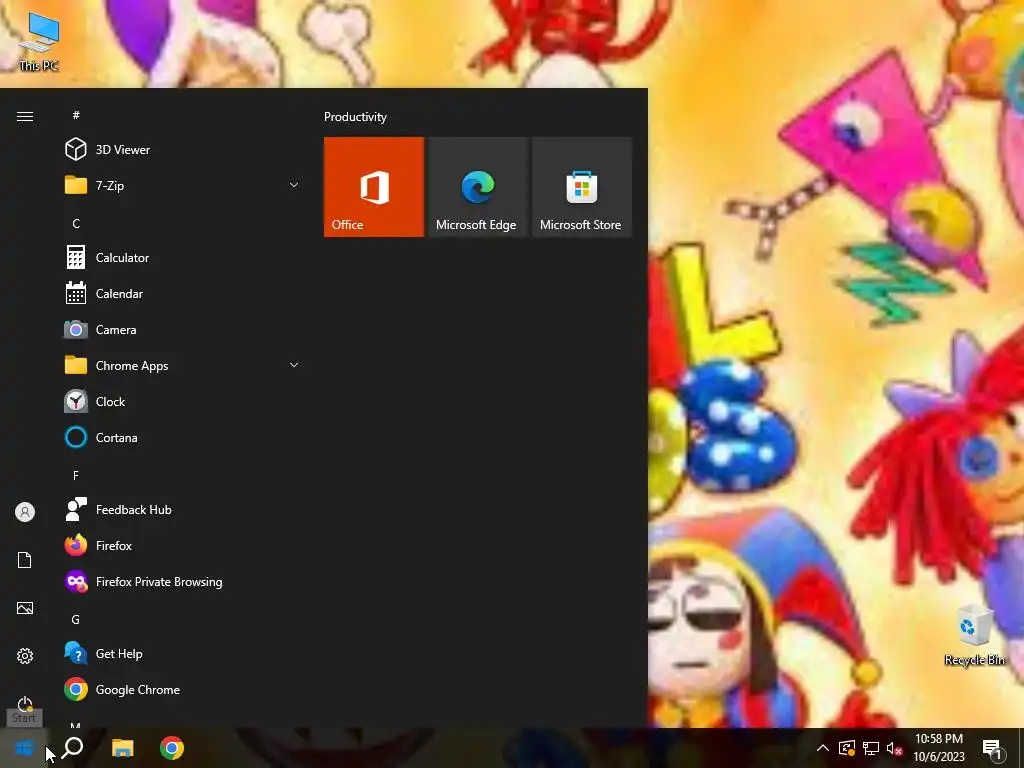This screenshot has width=1024, height=768.
Task: Show hidden tray icons arrow
Action: tap(823, 748)
